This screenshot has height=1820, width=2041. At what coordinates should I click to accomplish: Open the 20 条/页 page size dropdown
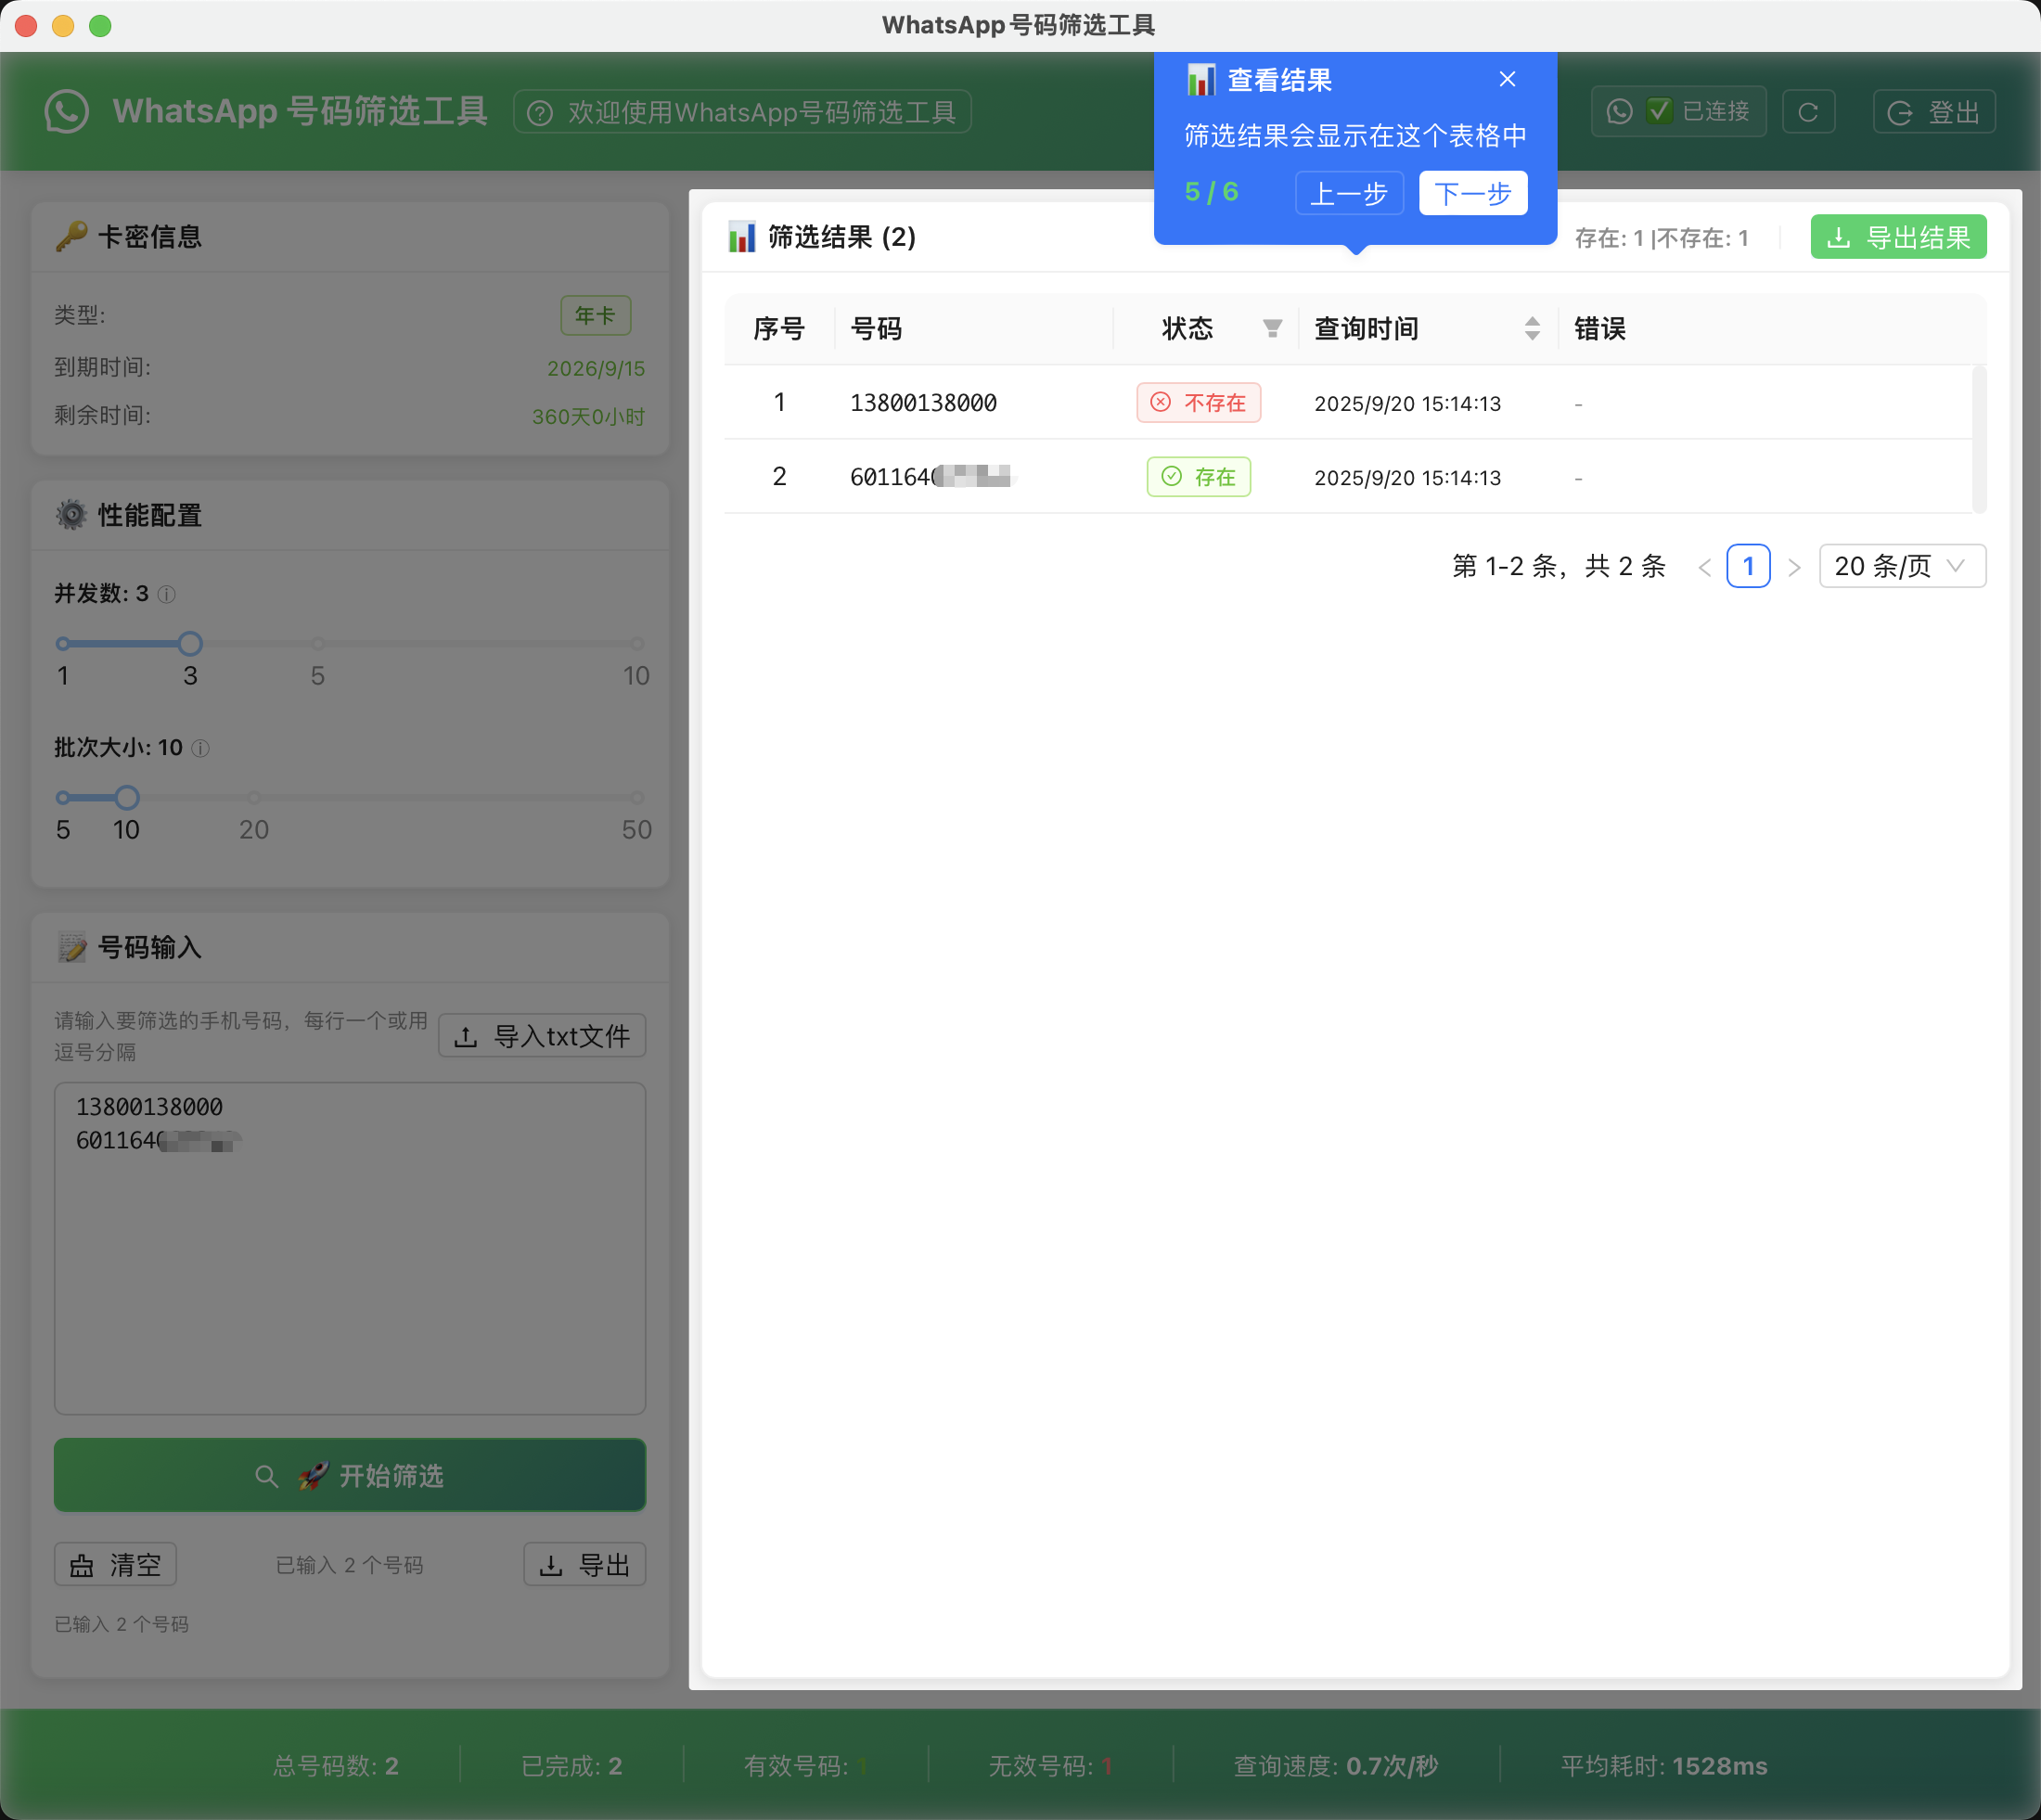click(1901, 566)
